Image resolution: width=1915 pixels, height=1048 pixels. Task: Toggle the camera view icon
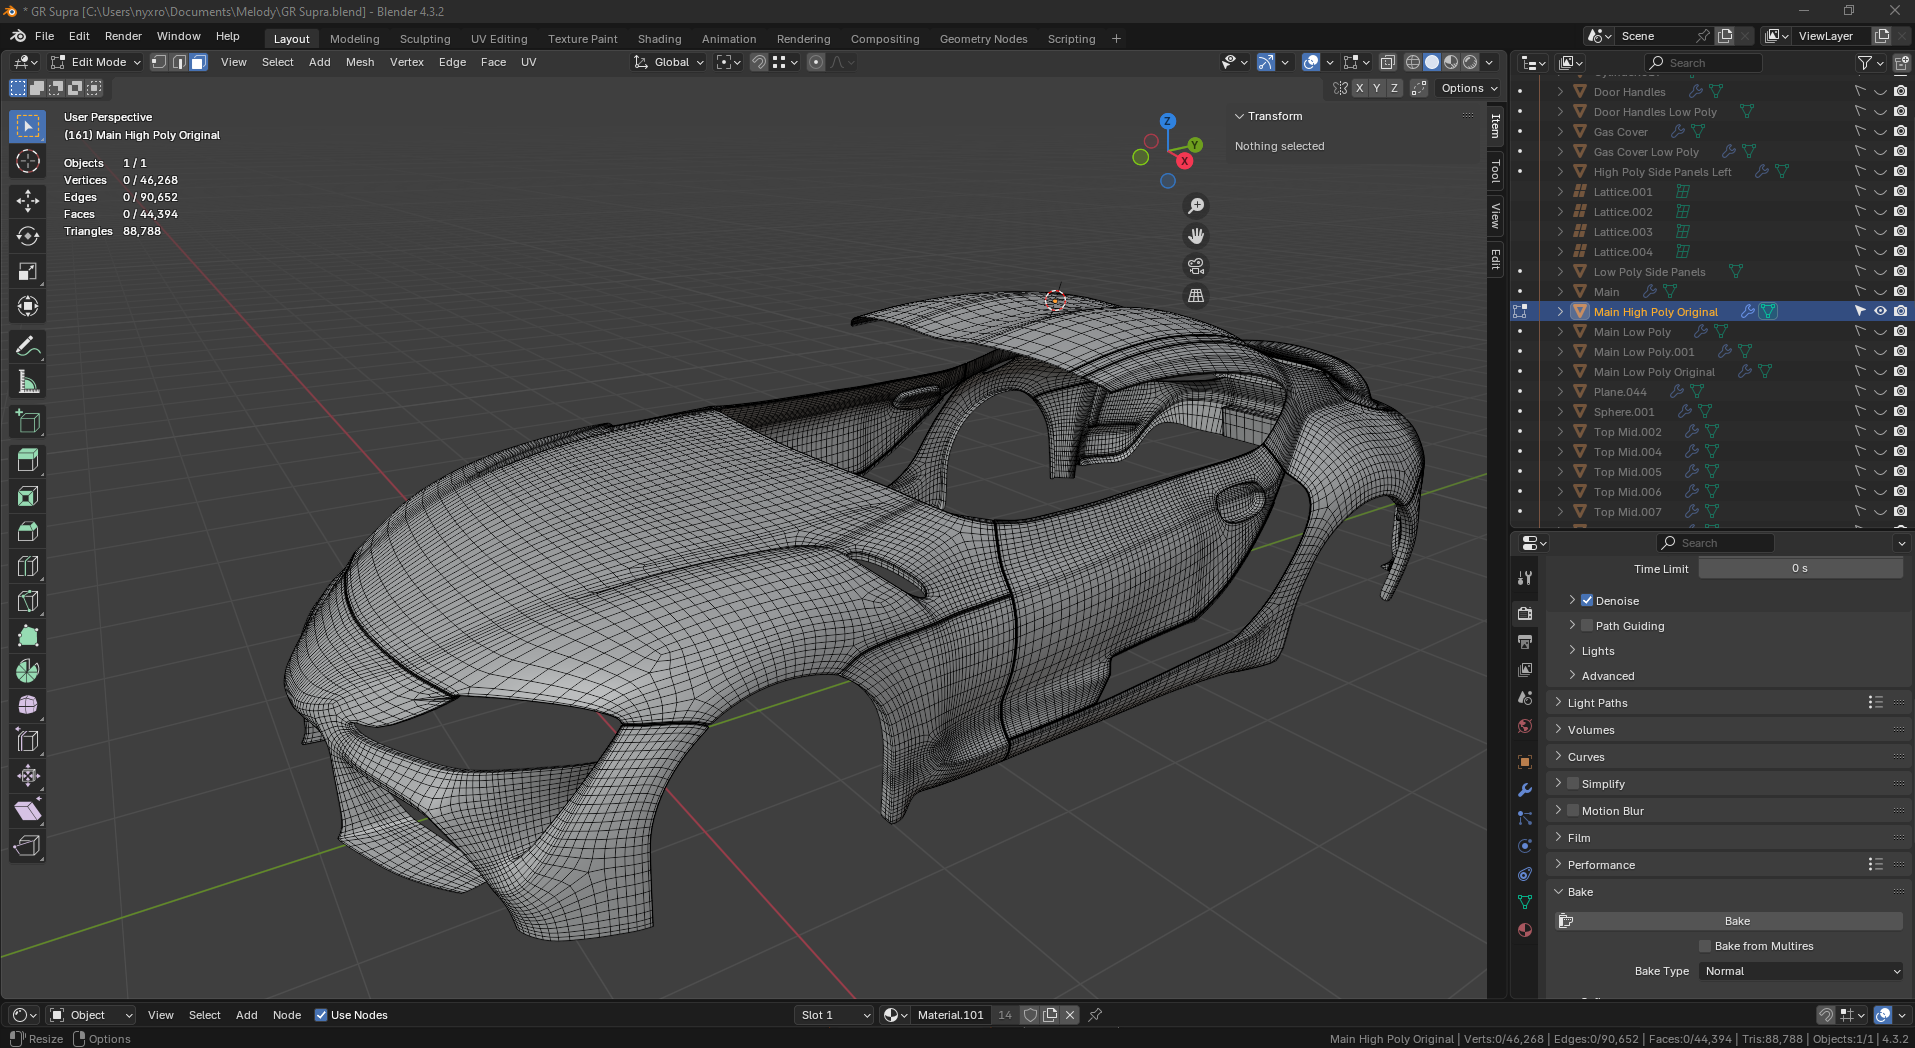click(1196, 266)
